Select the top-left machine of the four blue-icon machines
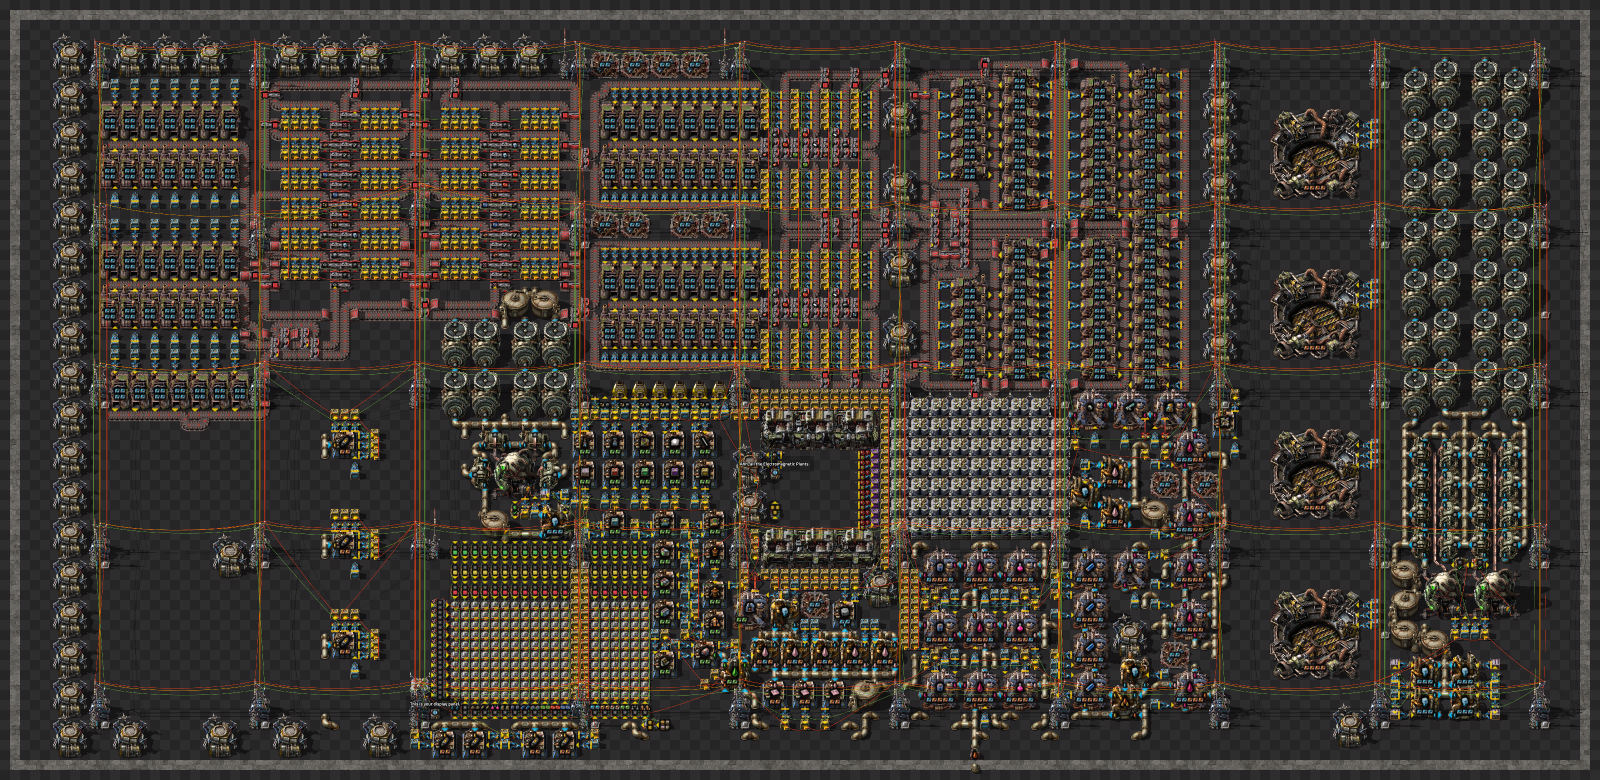The width and height of the screenshot is (1600, 780). click(1090, 566)
